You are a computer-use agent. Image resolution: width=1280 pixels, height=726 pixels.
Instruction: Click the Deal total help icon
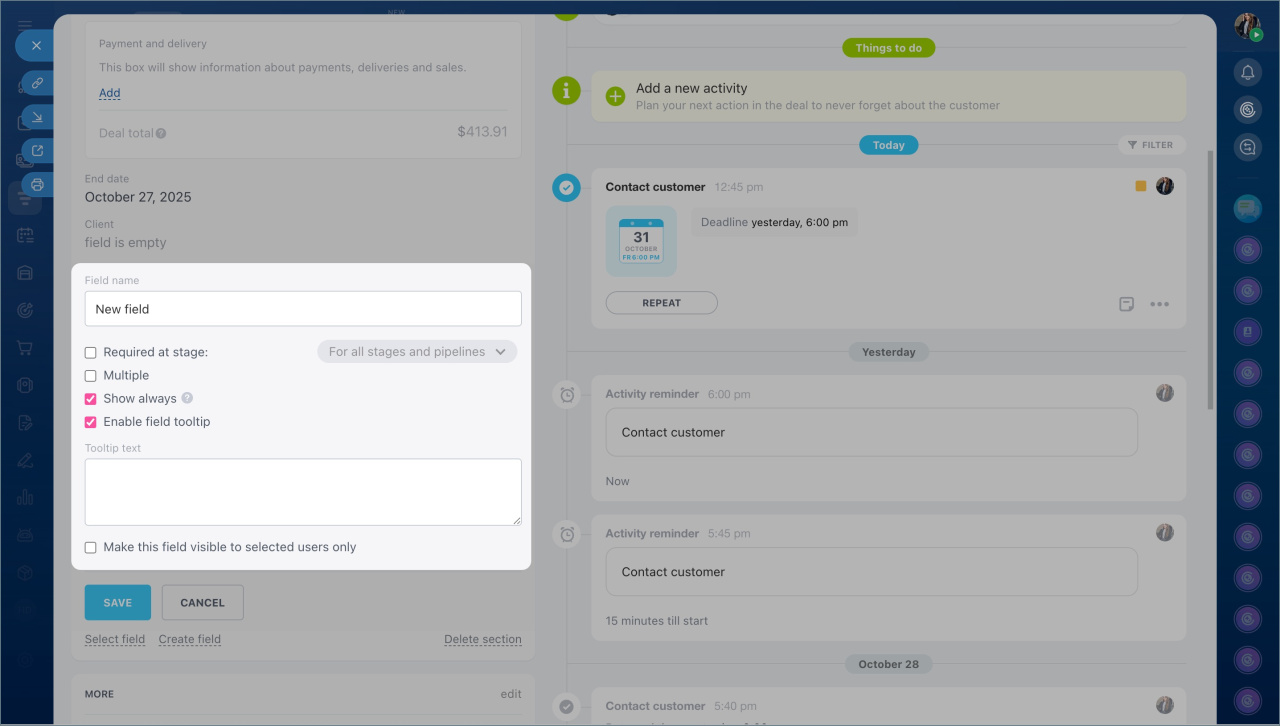point(161,133)
